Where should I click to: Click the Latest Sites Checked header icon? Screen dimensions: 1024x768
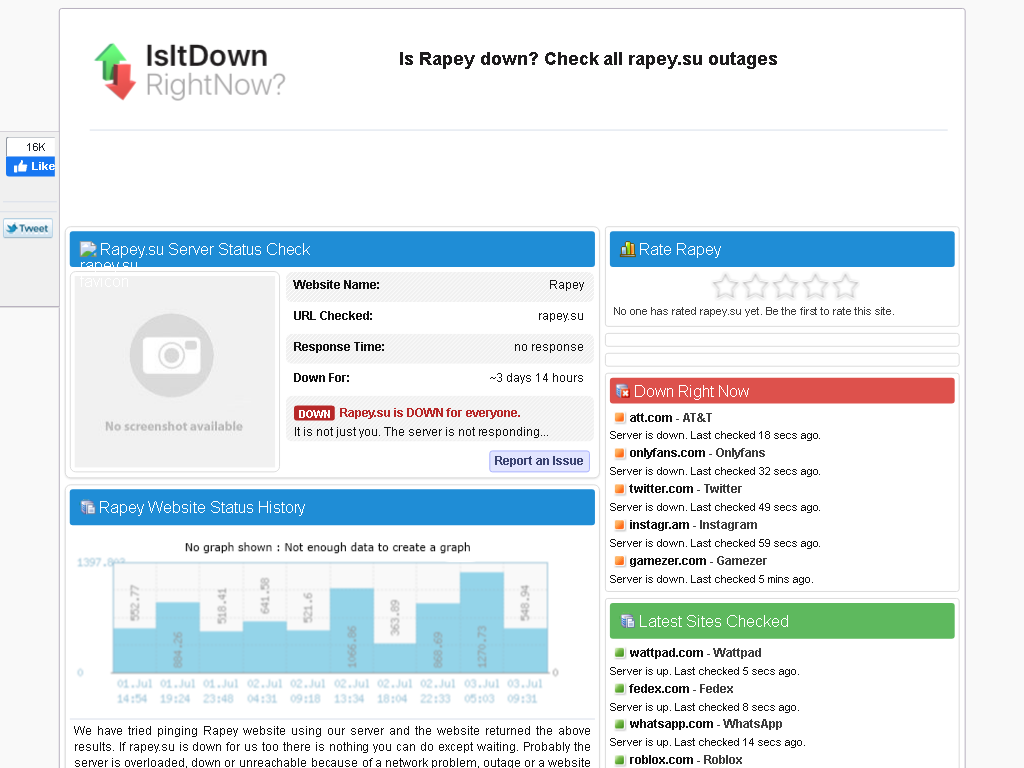(x=627, y=621)
